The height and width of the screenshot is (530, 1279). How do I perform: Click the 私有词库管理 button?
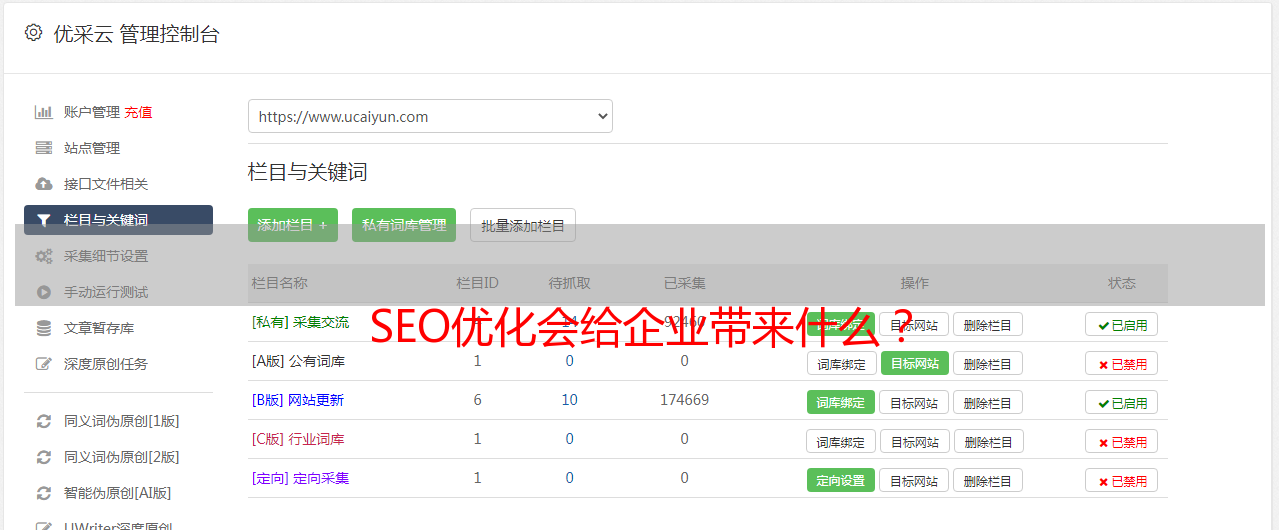tap(404, 225)
